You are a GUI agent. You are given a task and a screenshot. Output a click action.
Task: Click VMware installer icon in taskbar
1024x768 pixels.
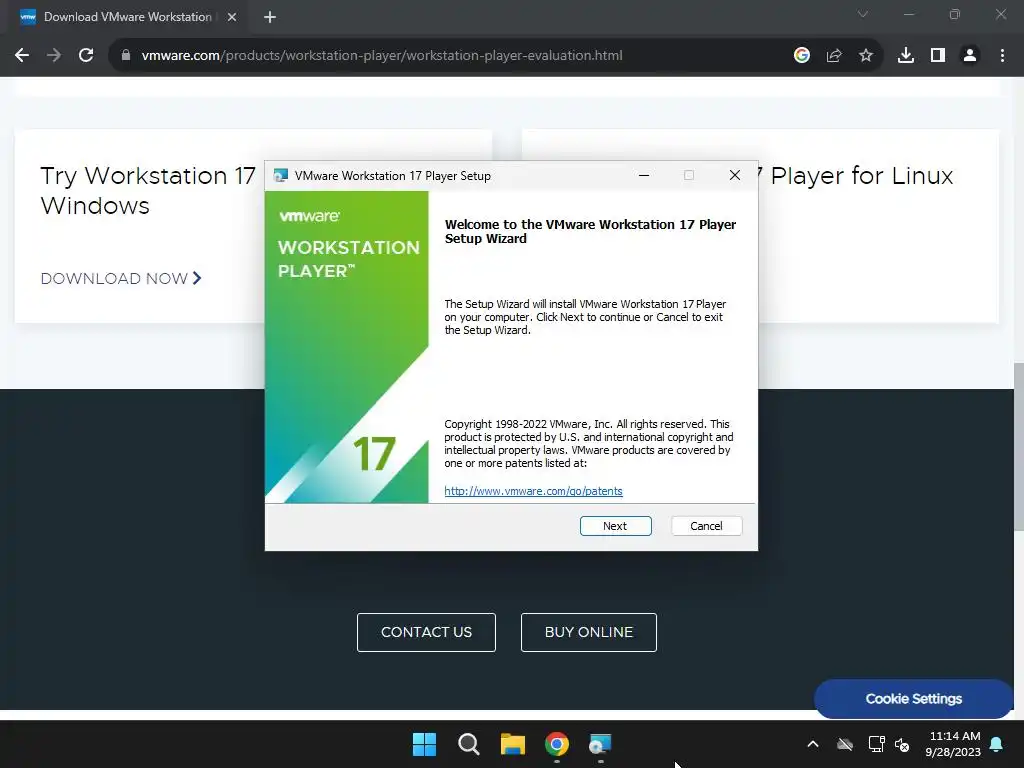(601, 744)
